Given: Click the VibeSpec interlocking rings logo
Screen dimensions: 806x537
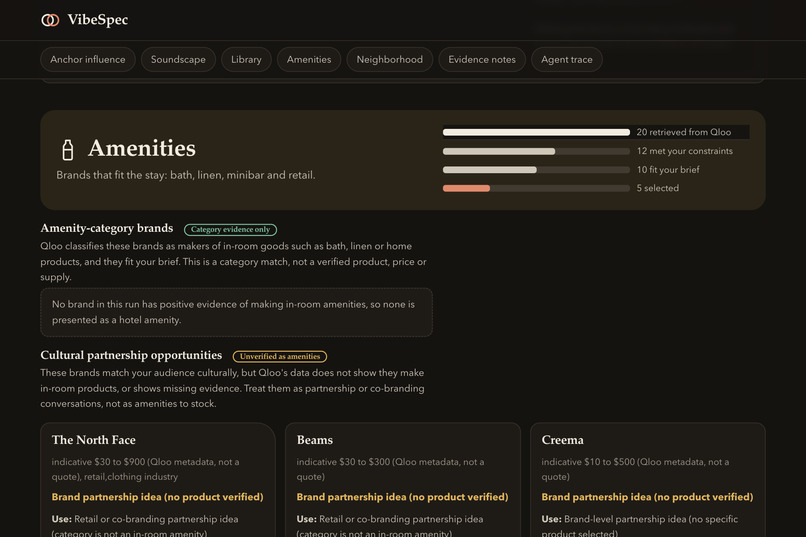Looking at the screenshot, I should click(50, 20).
